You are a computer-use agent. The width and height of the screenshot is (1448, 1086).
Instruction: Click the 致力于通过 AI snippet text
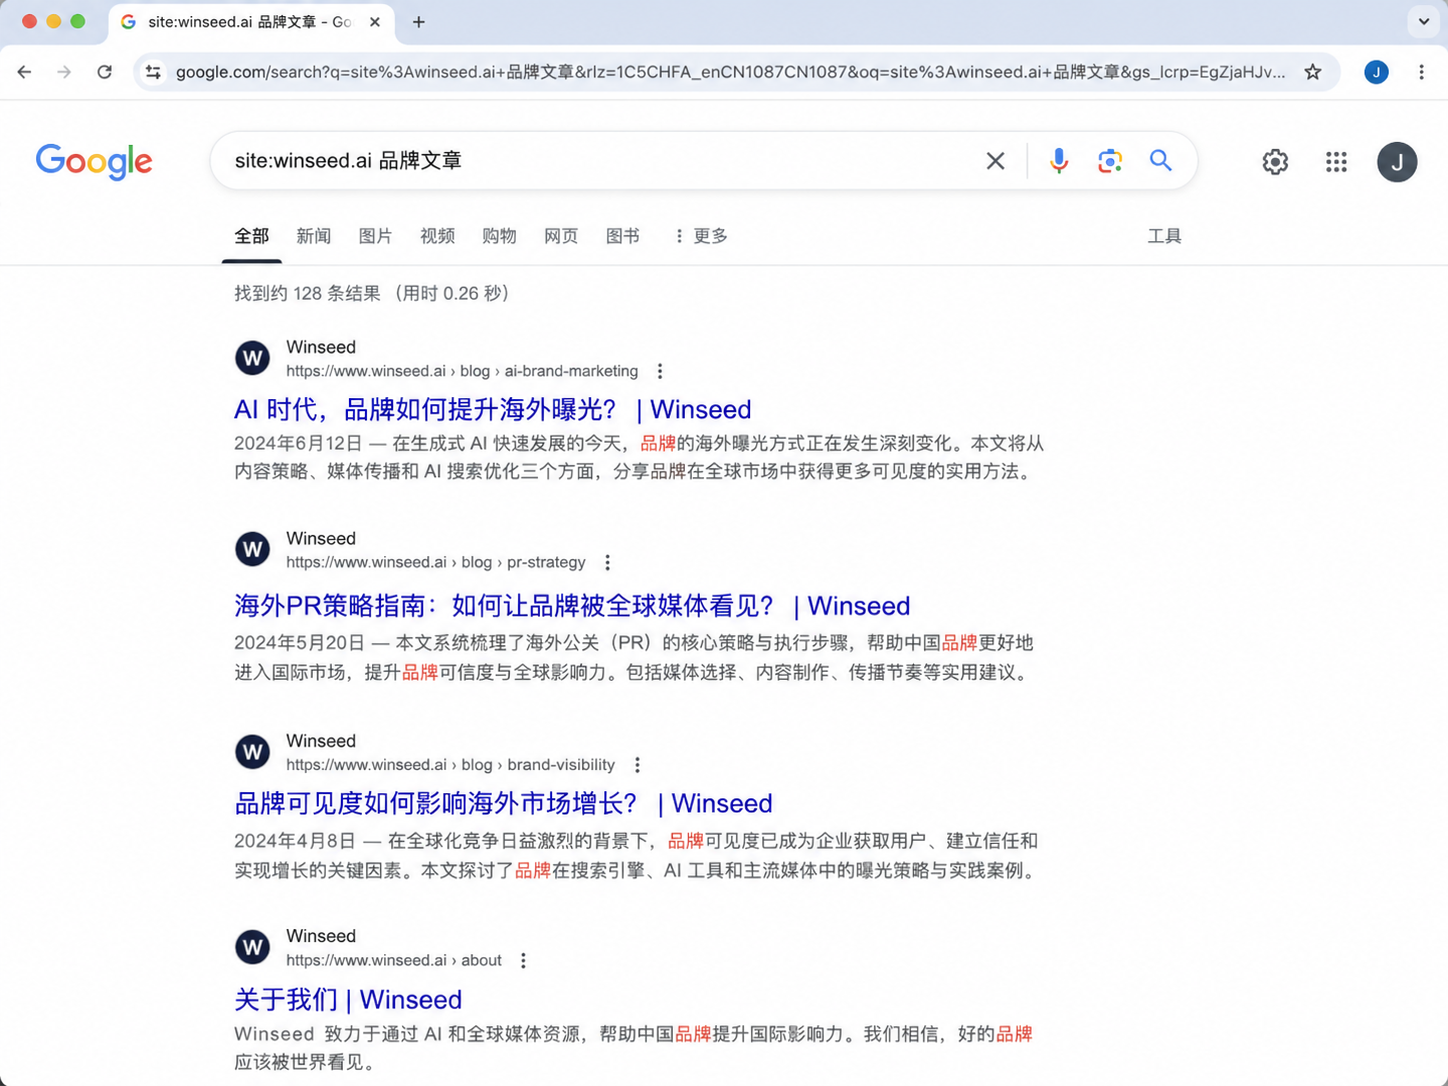633,1047
